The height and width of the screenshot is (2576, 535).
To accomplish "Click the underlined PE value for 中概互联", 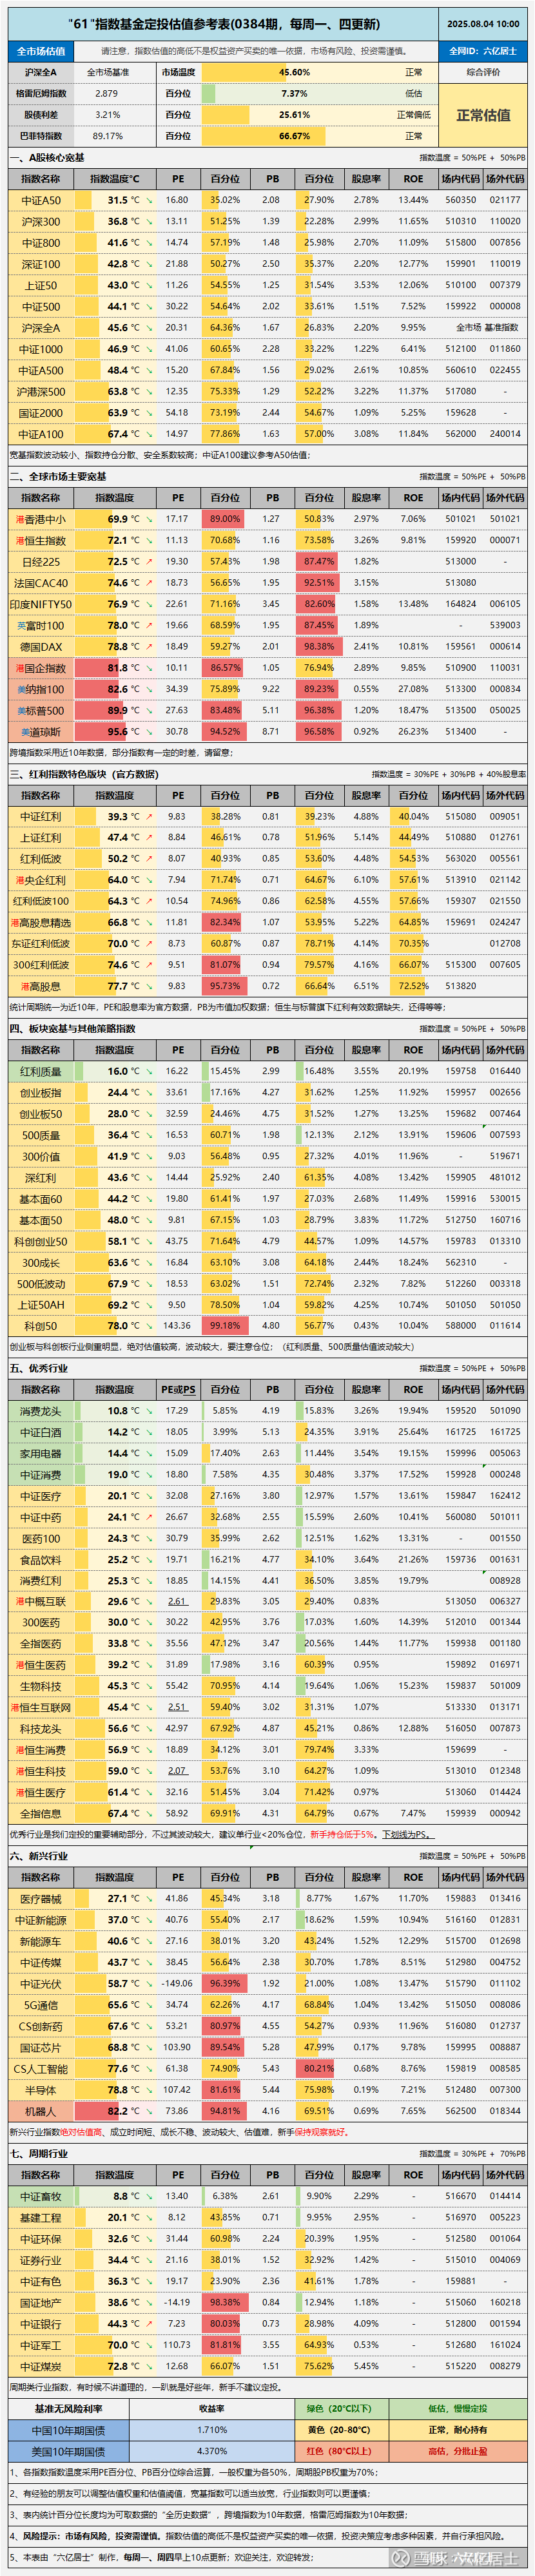I will 177,1602.
